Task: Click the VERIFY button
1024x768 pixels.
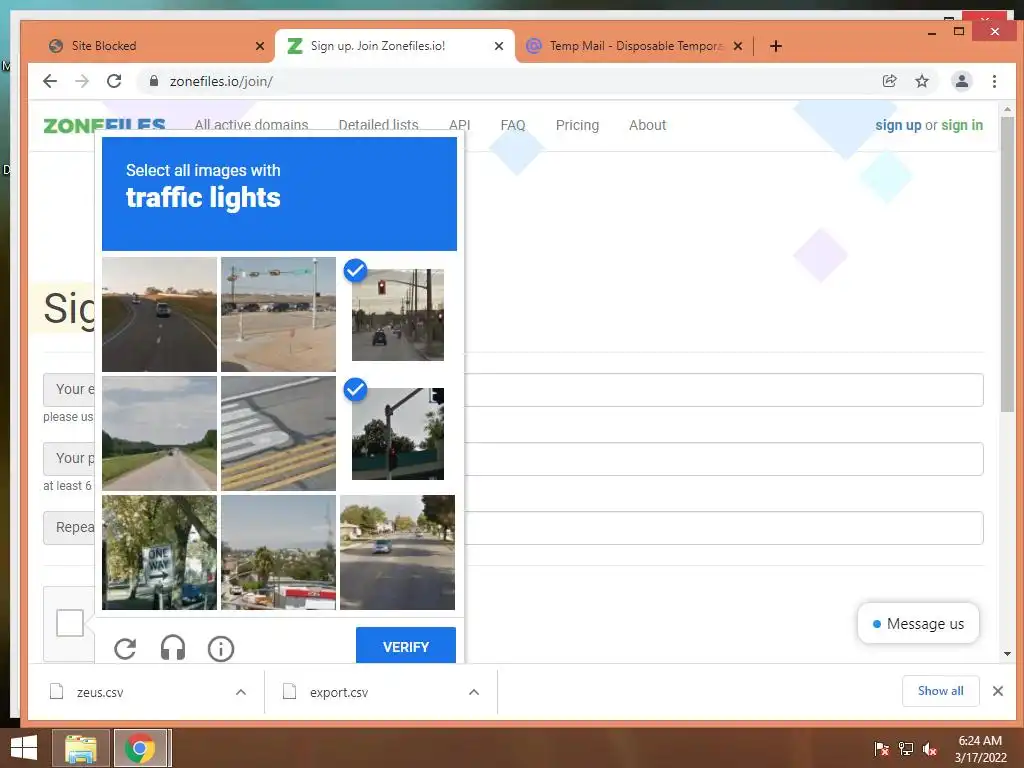Action: coord(406,646)
